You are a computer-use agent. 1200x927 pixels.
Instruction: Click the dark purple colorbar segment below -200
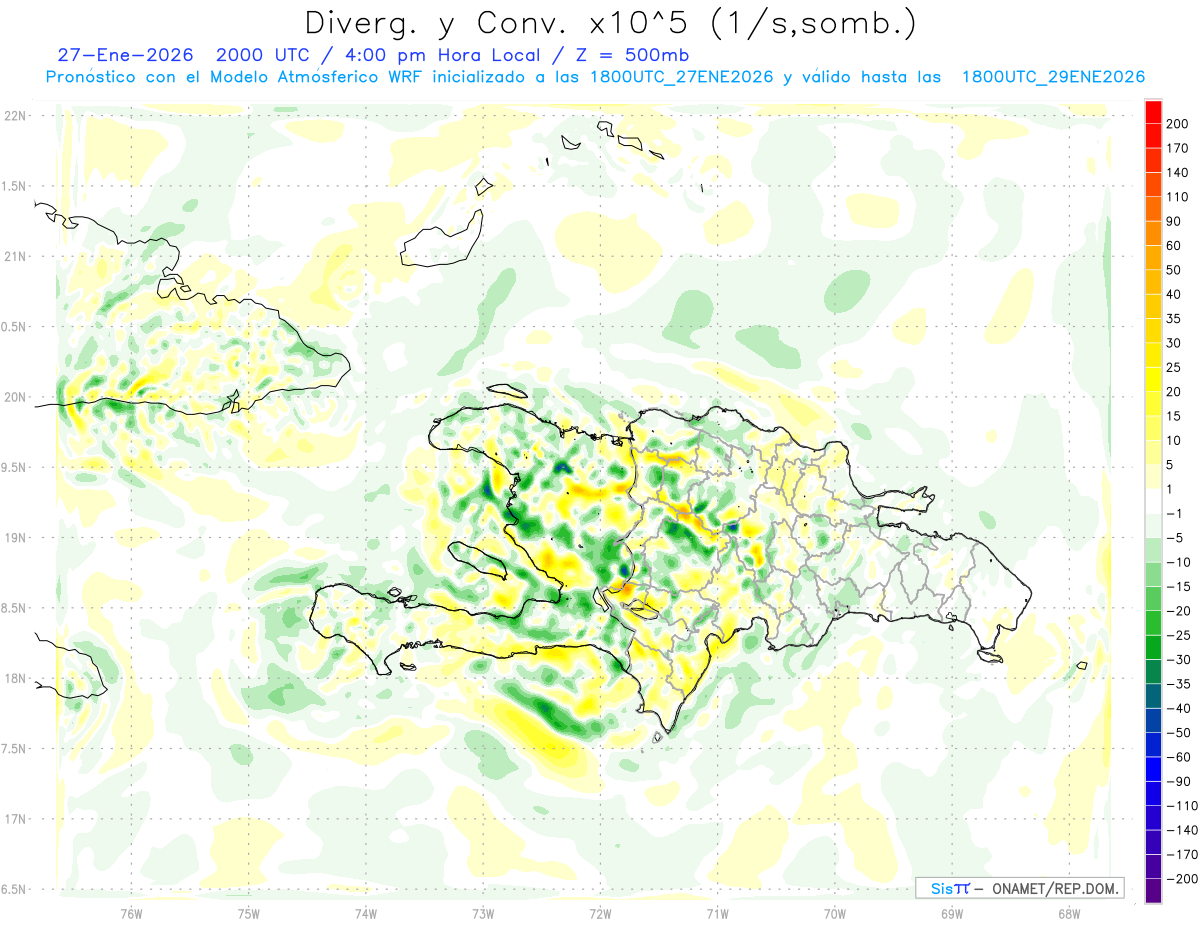click(x=1153, y=890)
